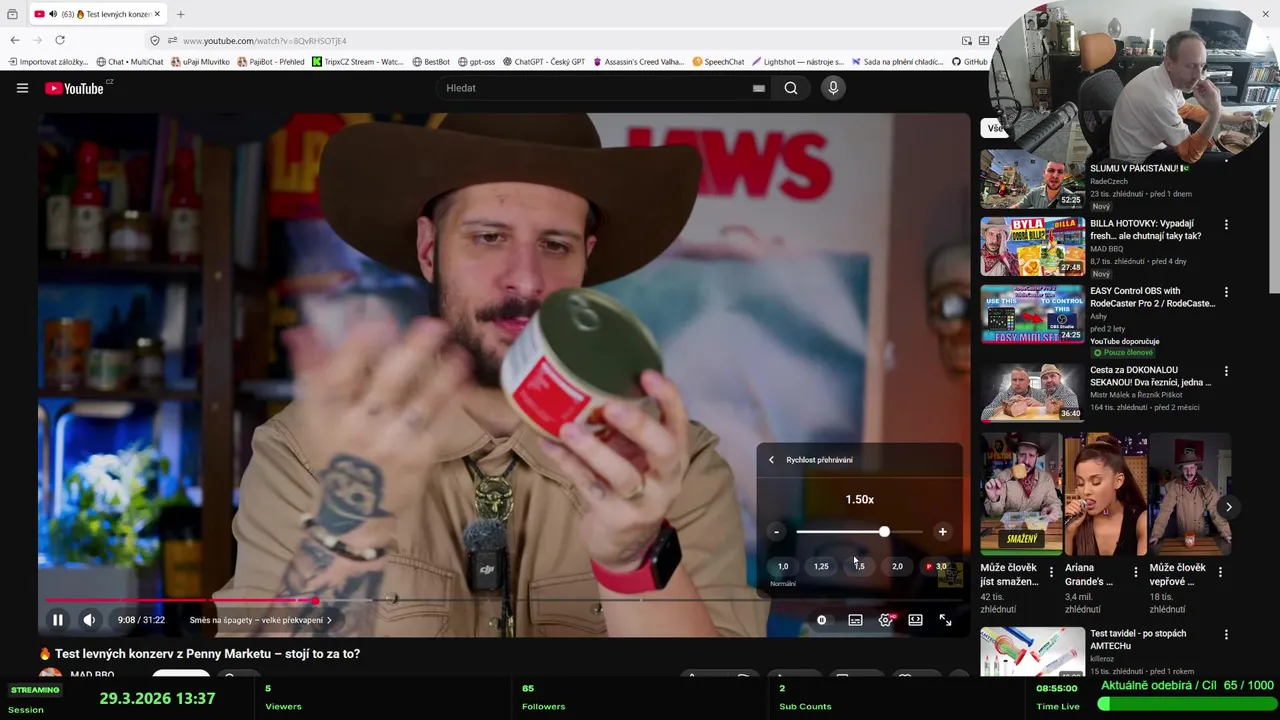Open the Ariana Grande short thumbnail
This screenshot has height=720, width=1280.
[x=1105, y=494]
